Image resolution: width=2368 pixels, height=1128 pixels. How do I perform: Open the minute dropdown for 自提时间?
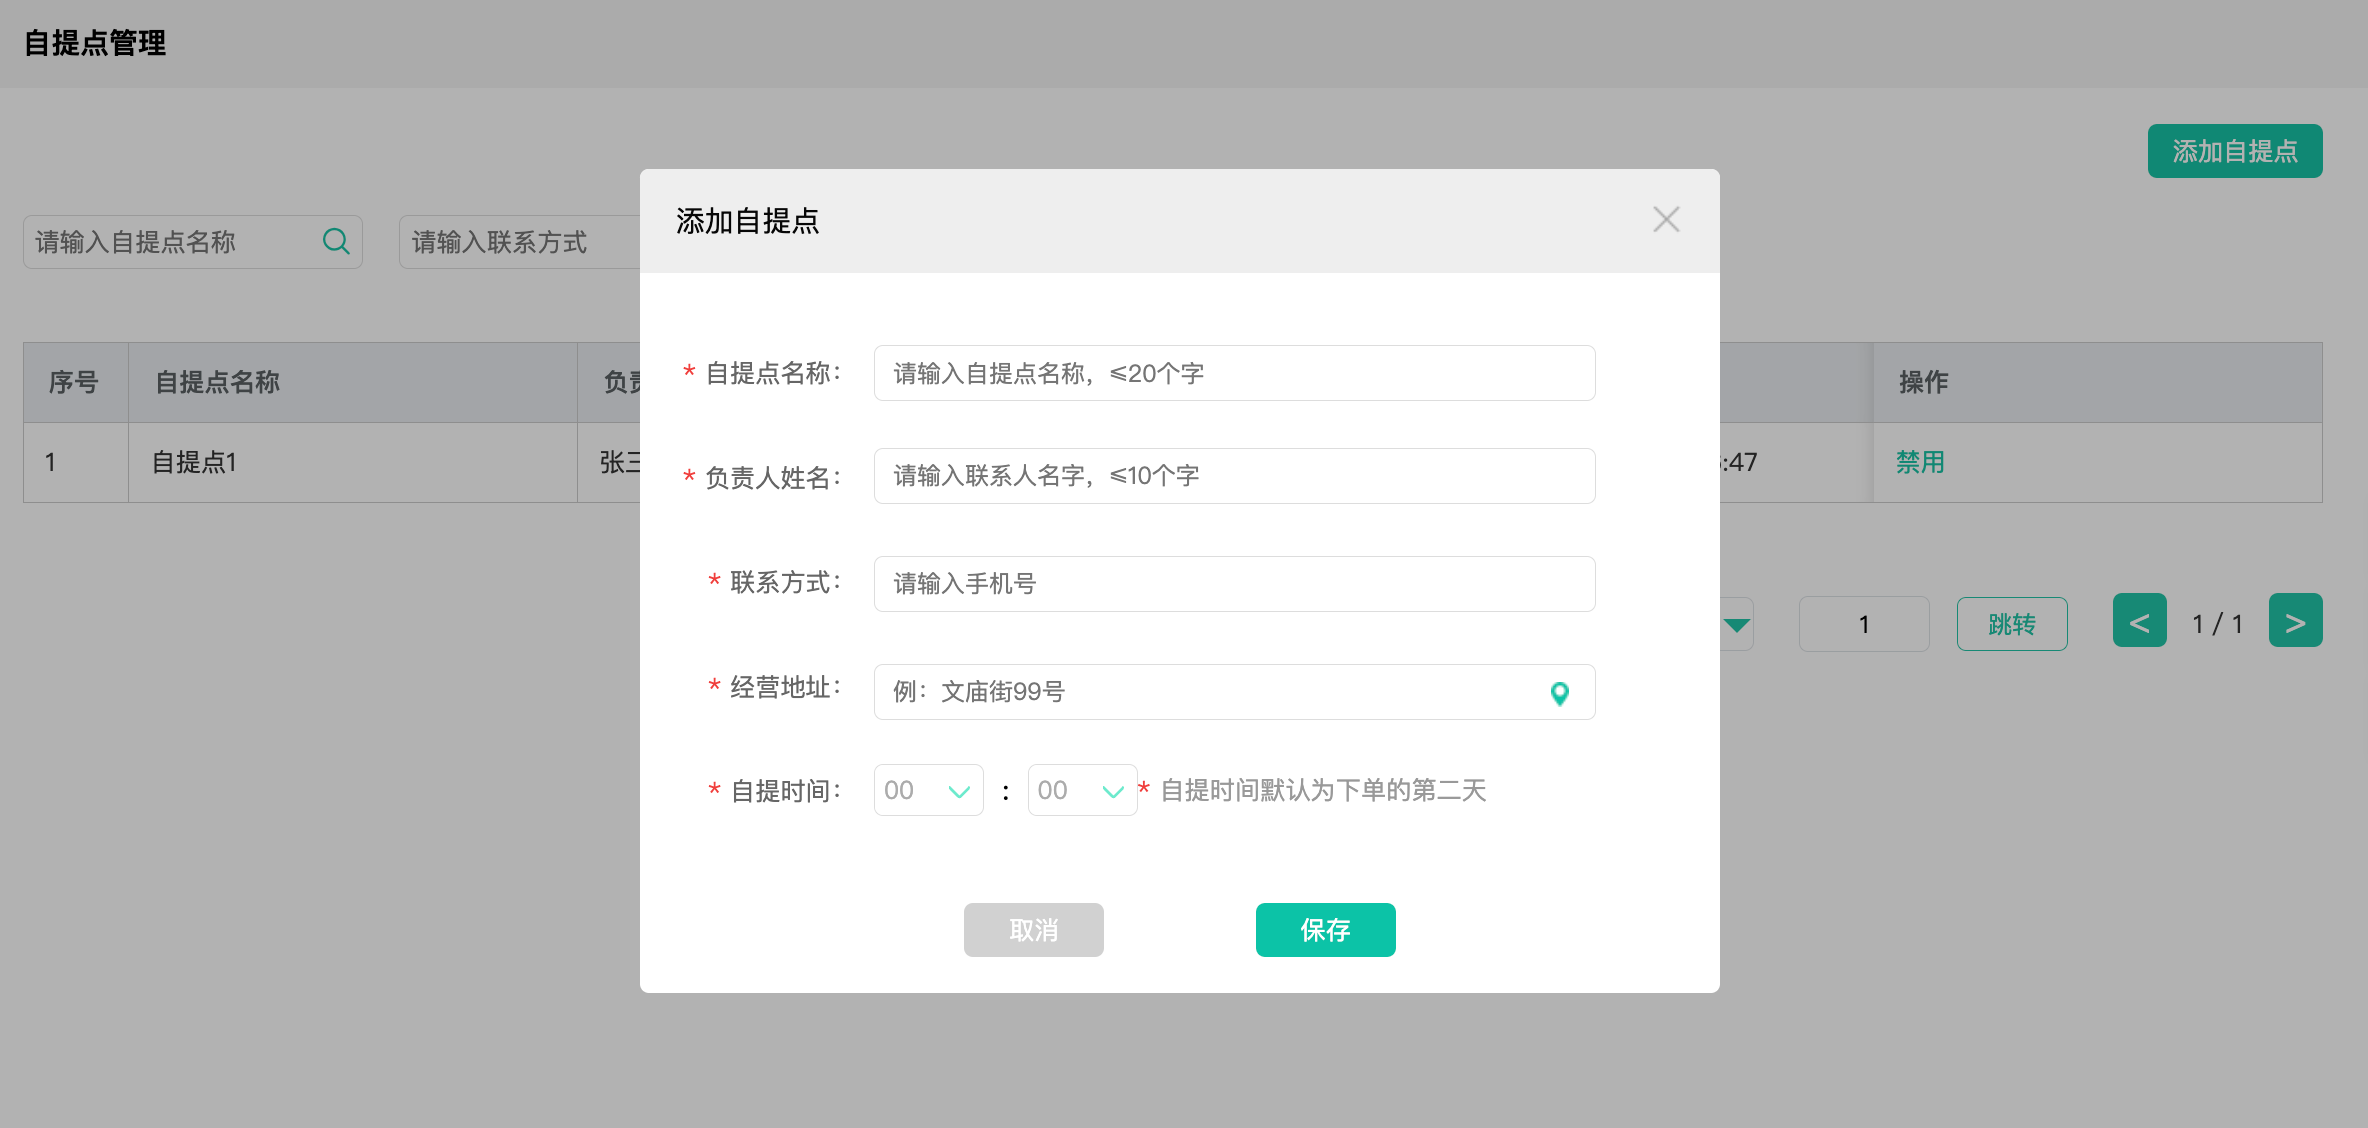coord(1082,790)
